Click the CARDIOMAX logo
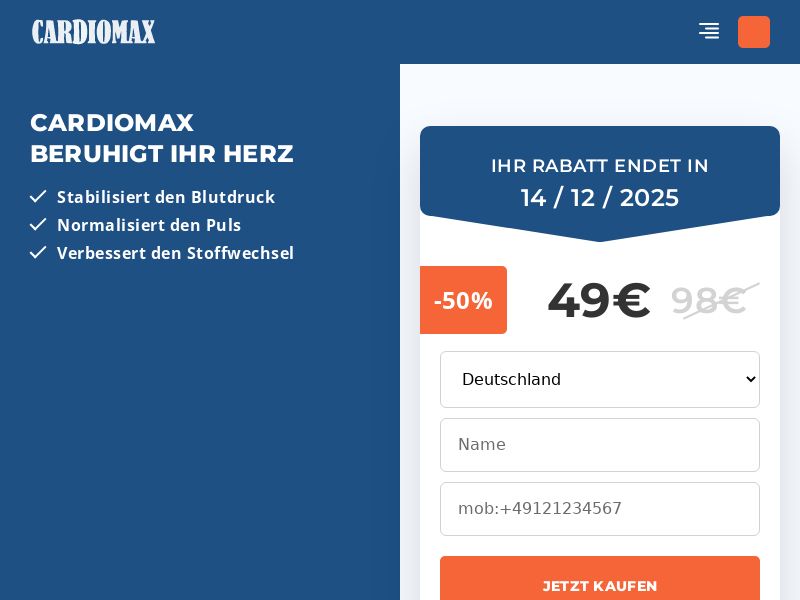 [x=94, y=32]
